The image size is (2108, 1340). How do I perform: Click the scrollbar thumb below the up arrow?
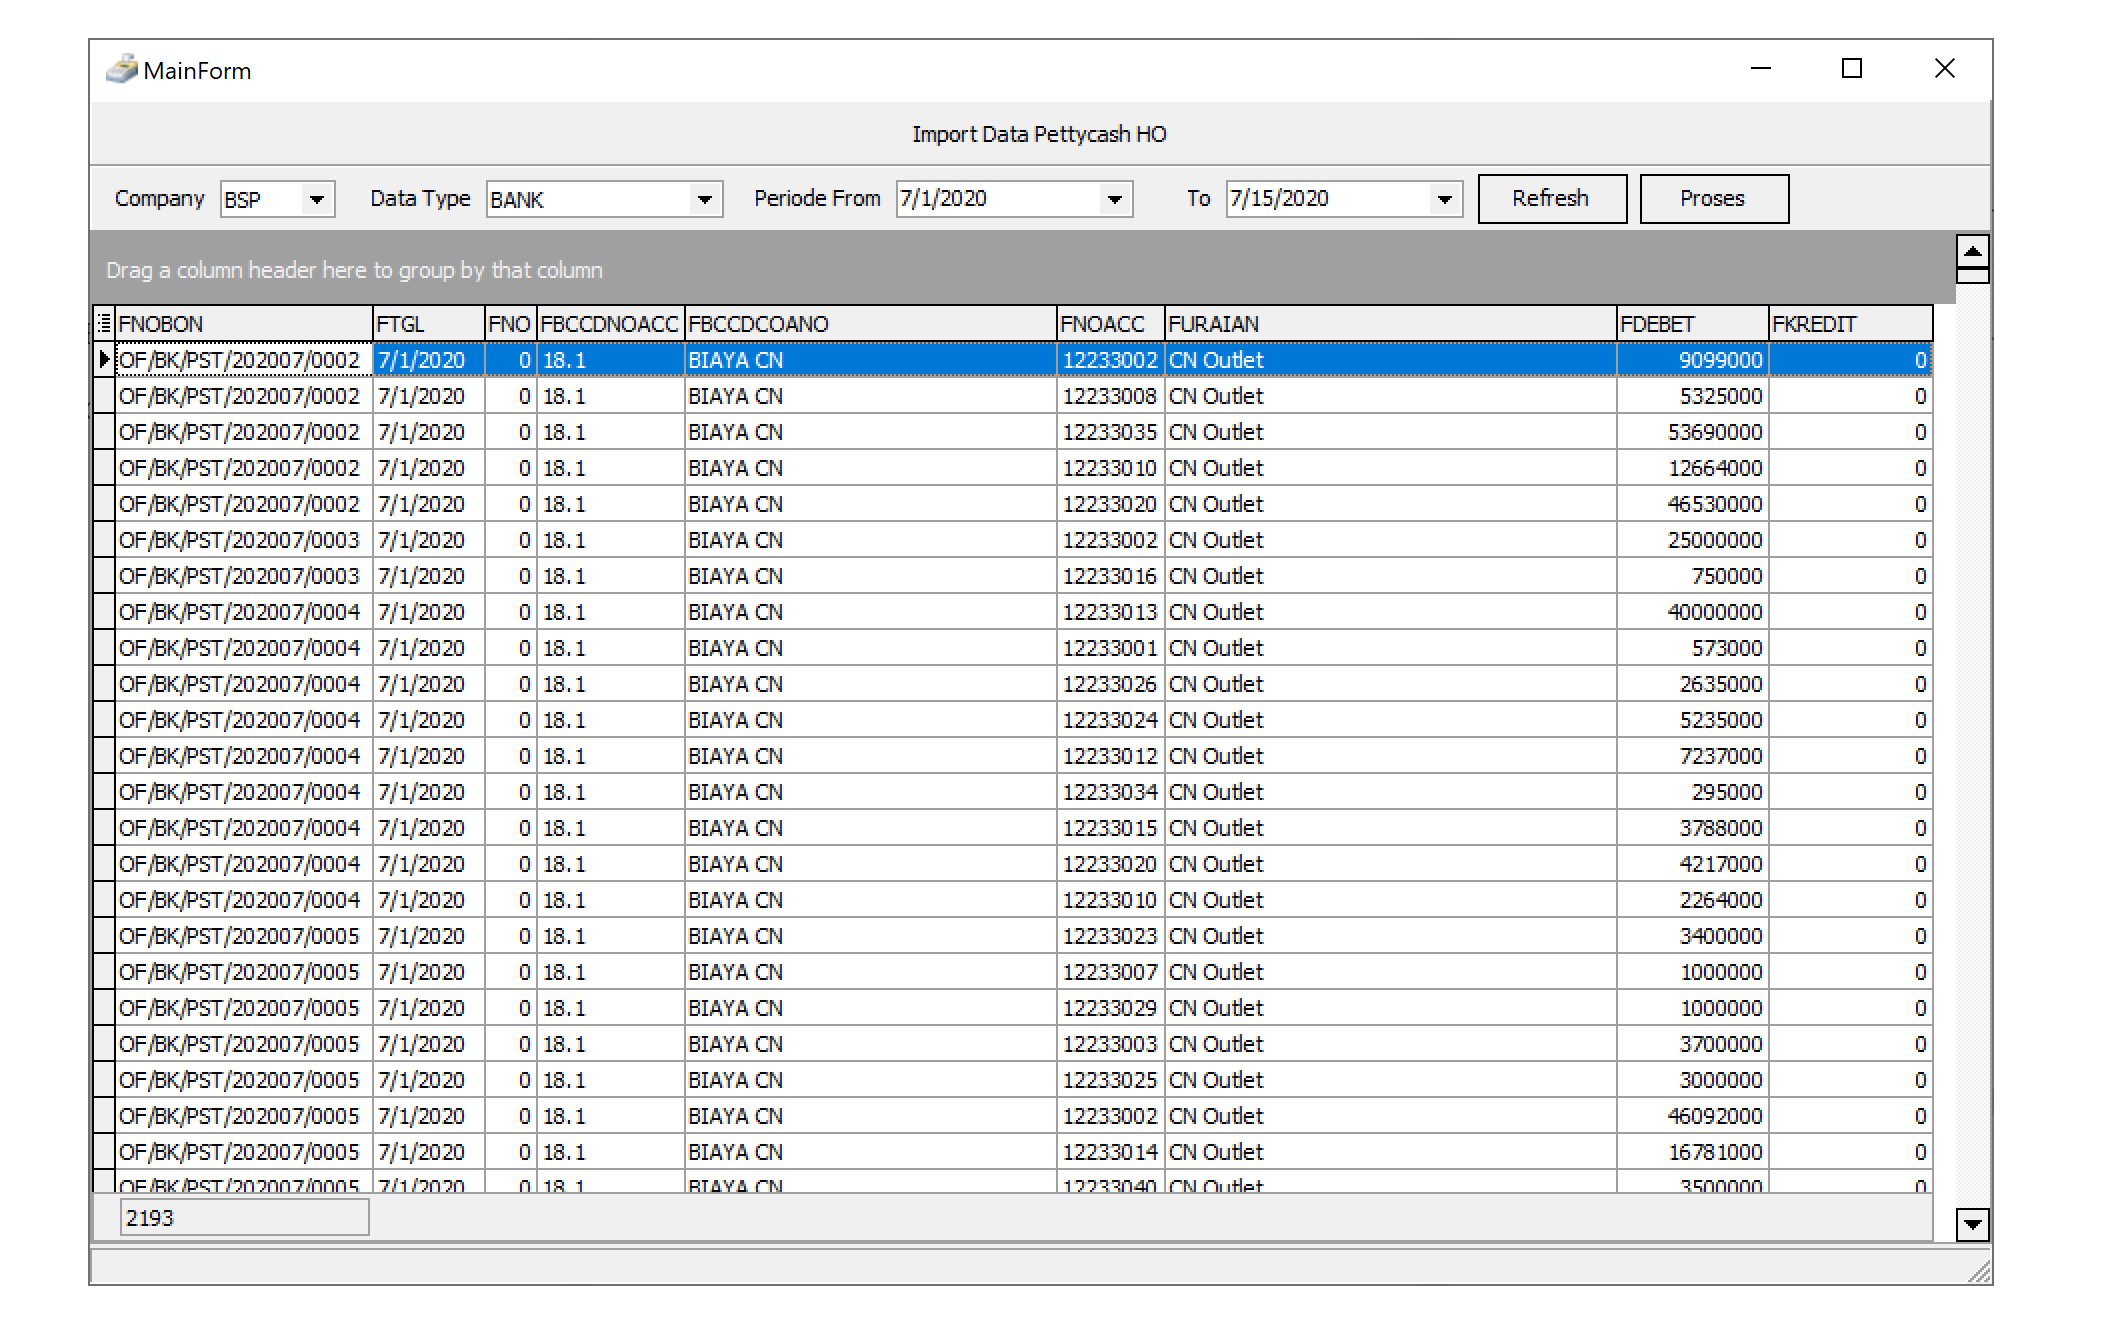click(x=1972, y=276)
